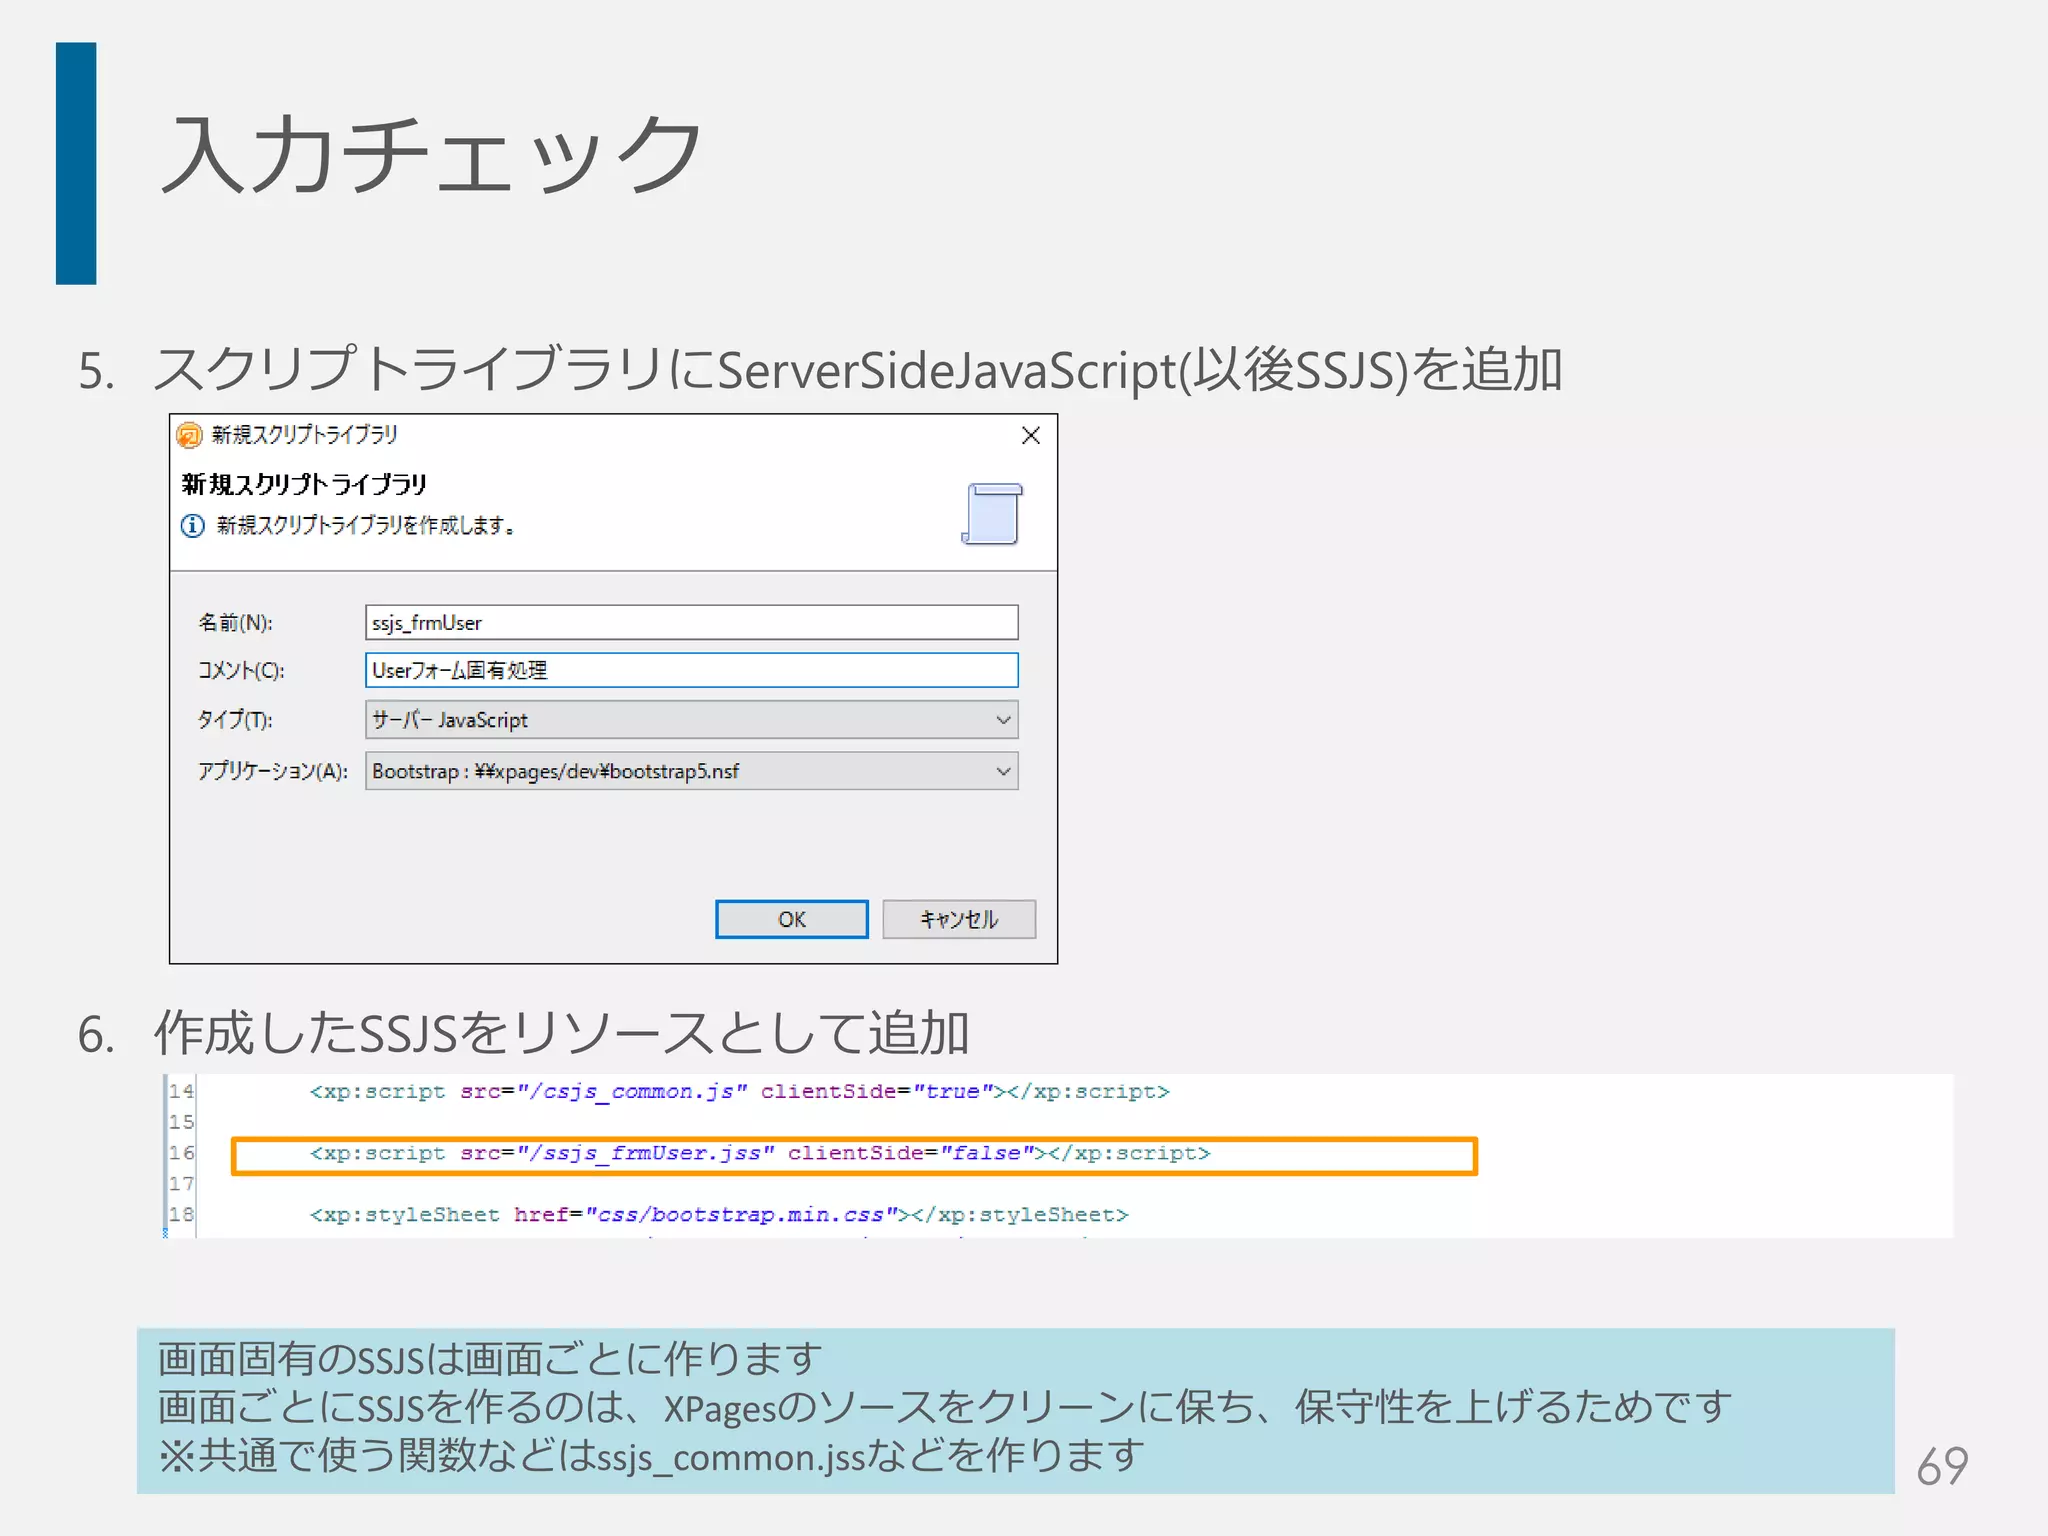
Task: Close the 新規スクリプトライブラリ dialog
Action: [x=1031, y=435]
